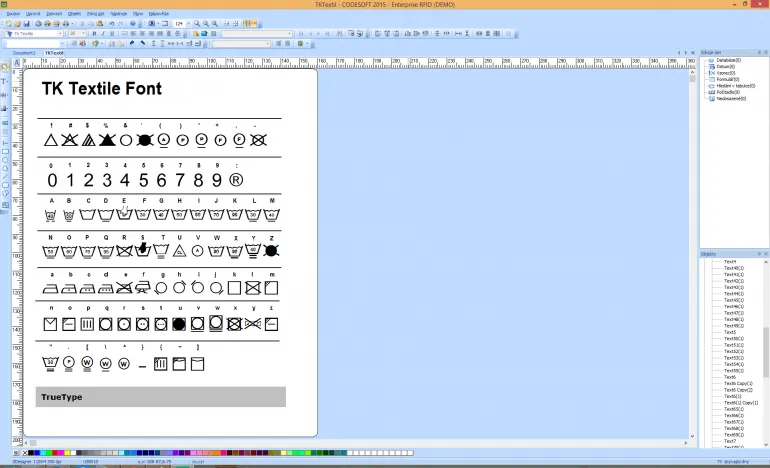Click the first-record navigation arrow
770x468 pixels.
pos(301,33)
